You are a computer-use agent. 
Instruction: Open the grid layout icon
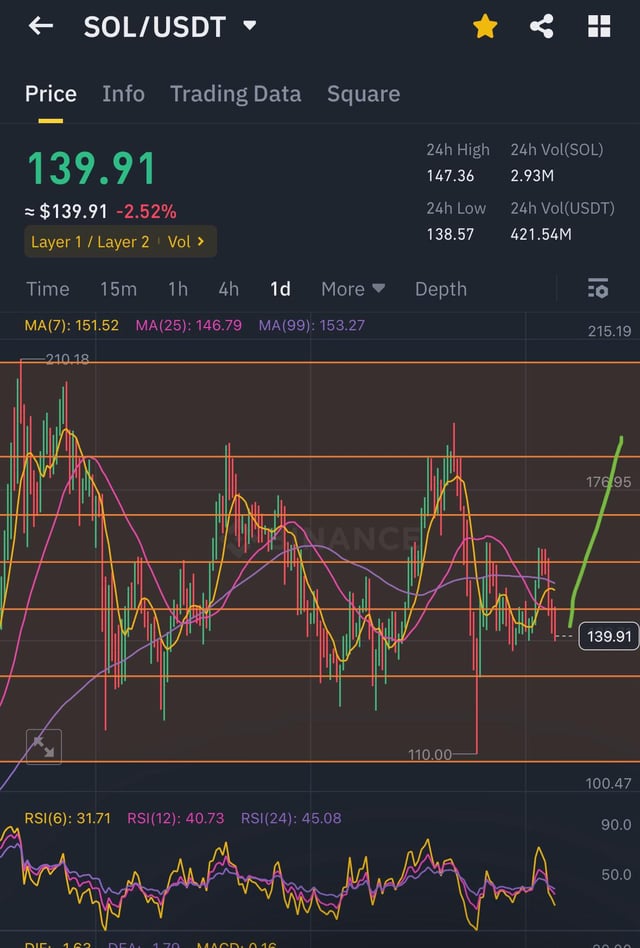click(x=599, y=27)
